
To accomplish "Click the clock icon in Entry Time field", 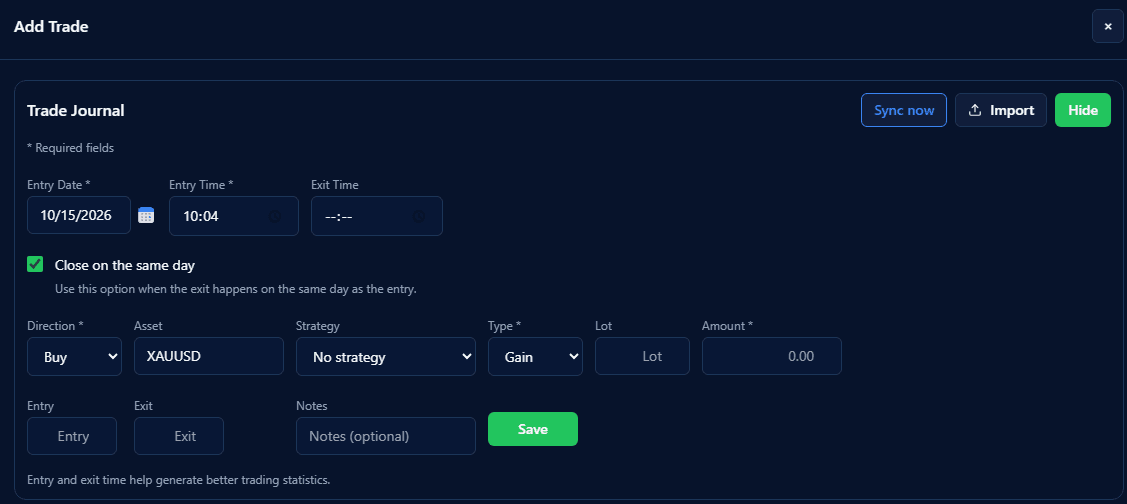I will [275, 216].
